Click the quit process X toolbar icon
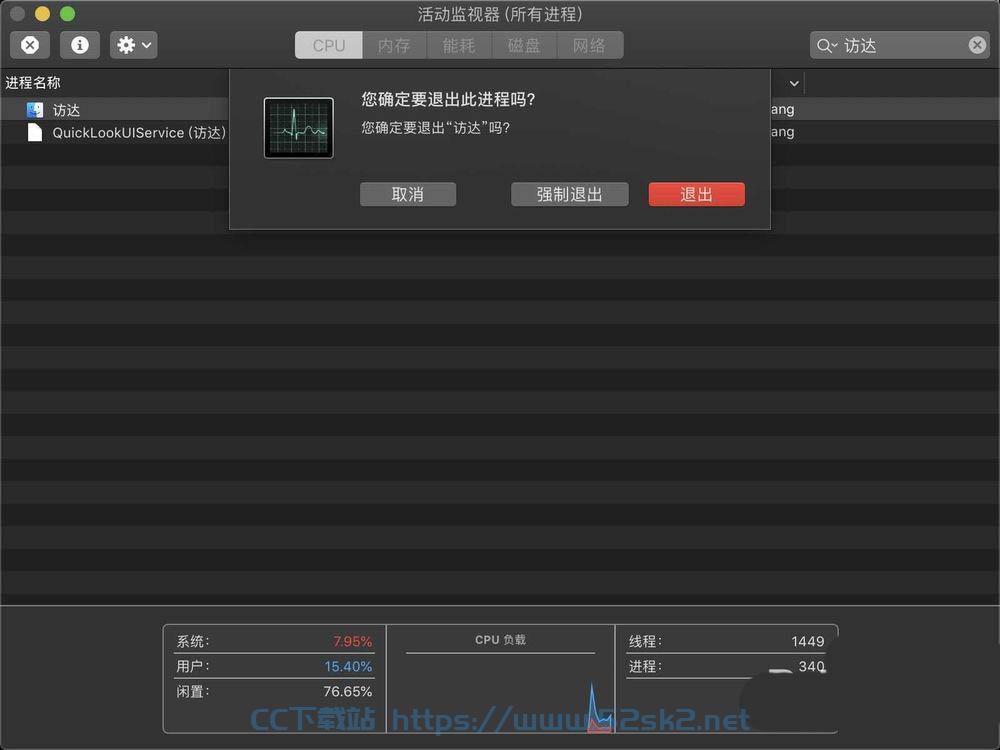The height and width of the screenshot is (750, 1000). (x=29, y=45)
